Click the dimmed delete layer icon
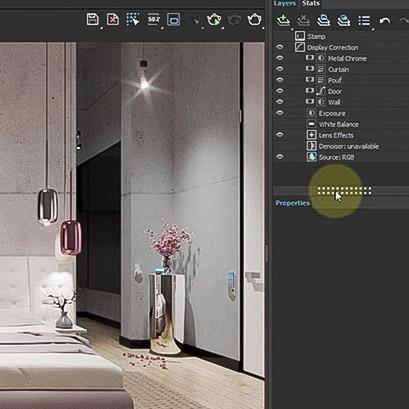 coord(303,20)
